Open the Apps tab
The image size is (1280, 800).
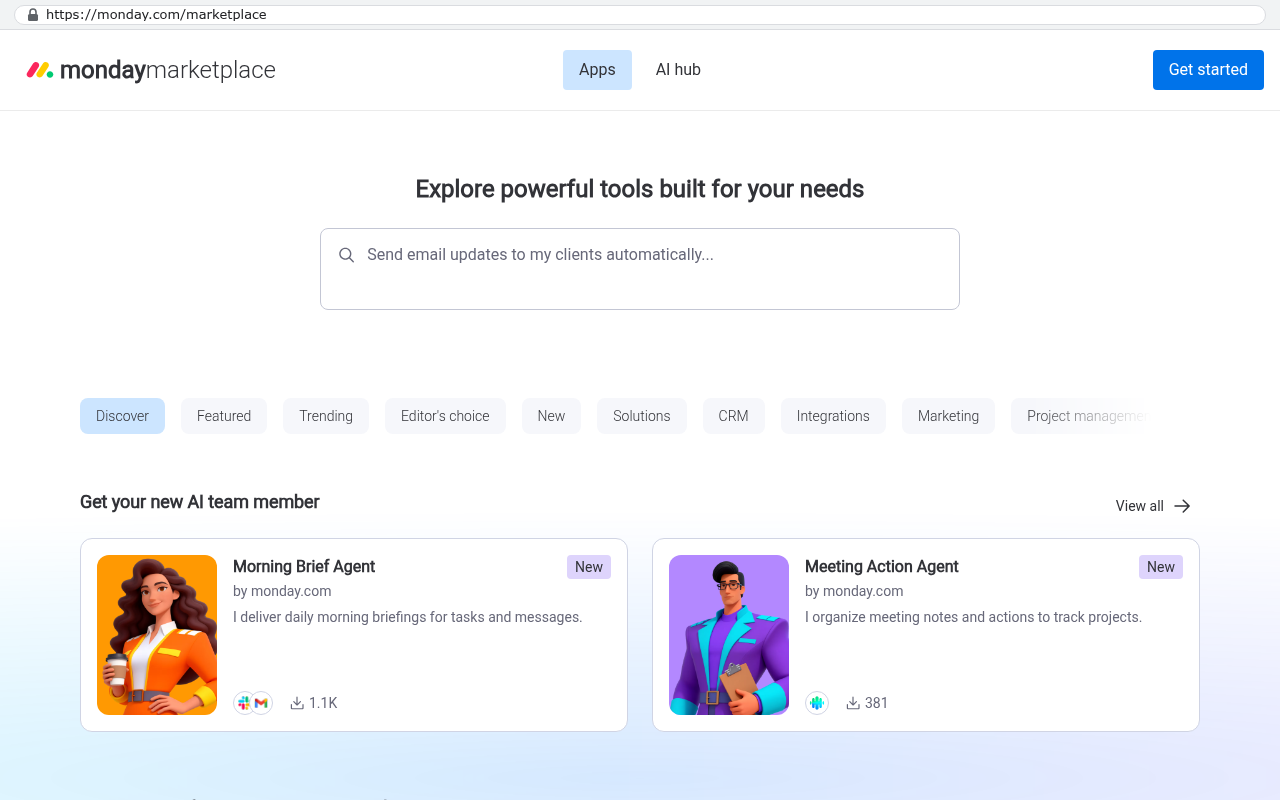point(597,70)
